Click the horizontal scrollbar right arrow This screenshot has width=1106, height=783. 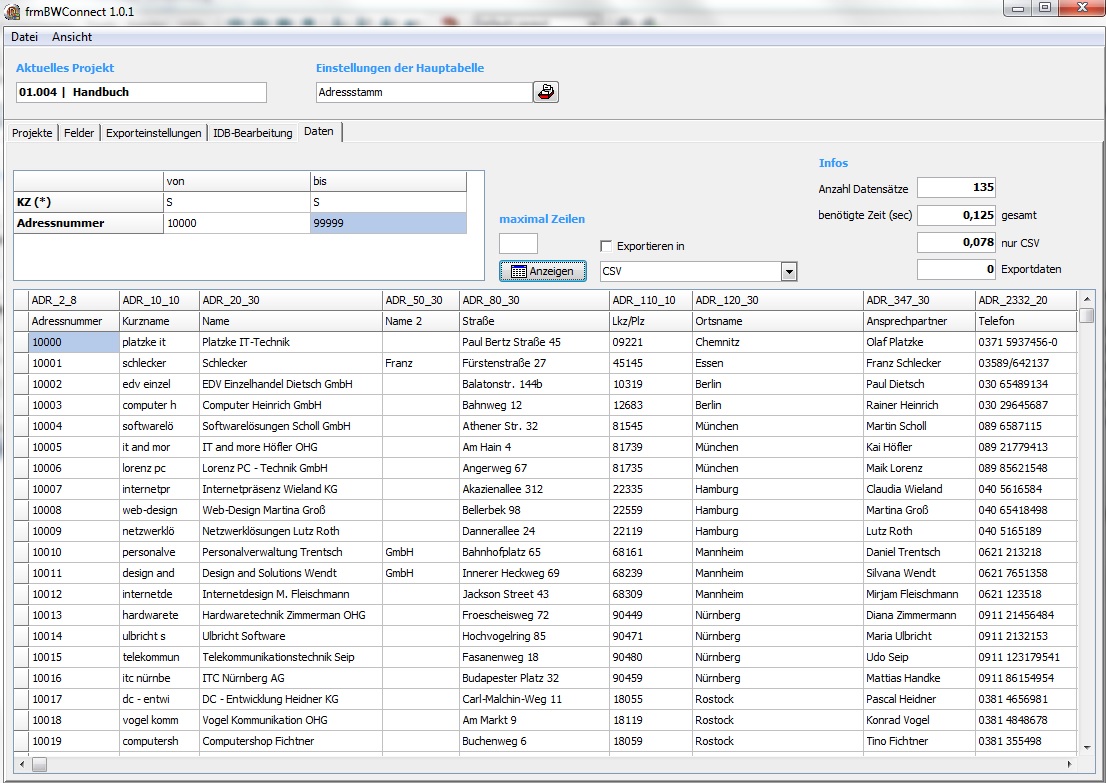(x=1072, y=764)
